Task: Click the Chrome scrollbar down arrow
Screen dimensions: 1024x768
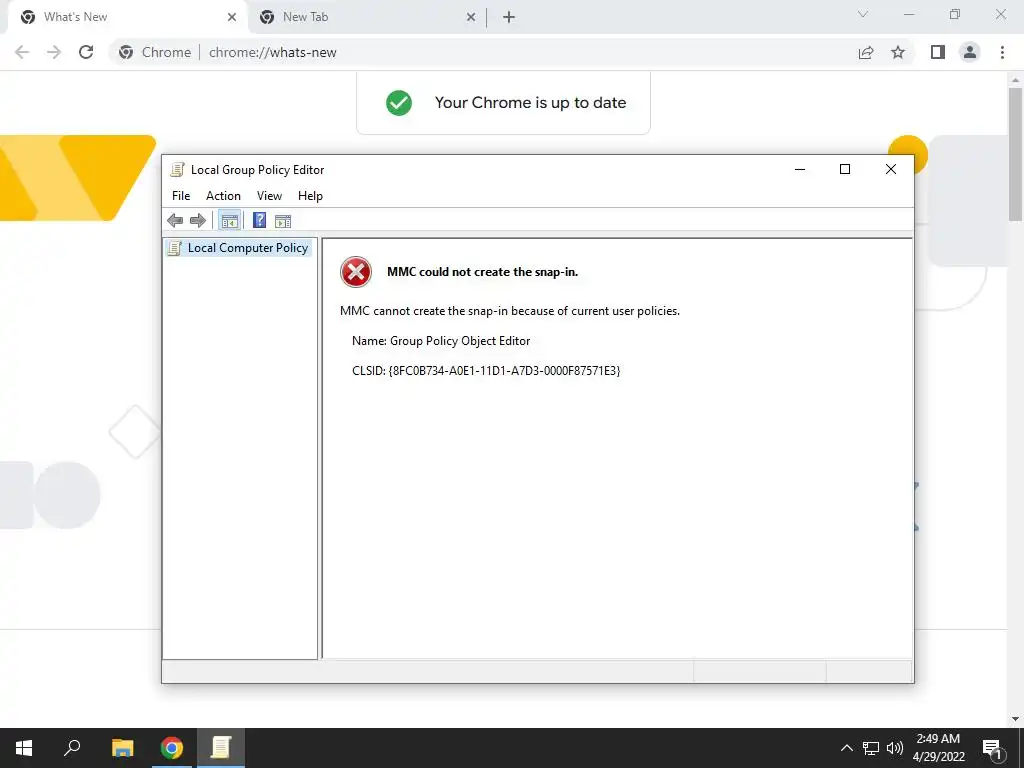Action: (x=1015, y=719)
